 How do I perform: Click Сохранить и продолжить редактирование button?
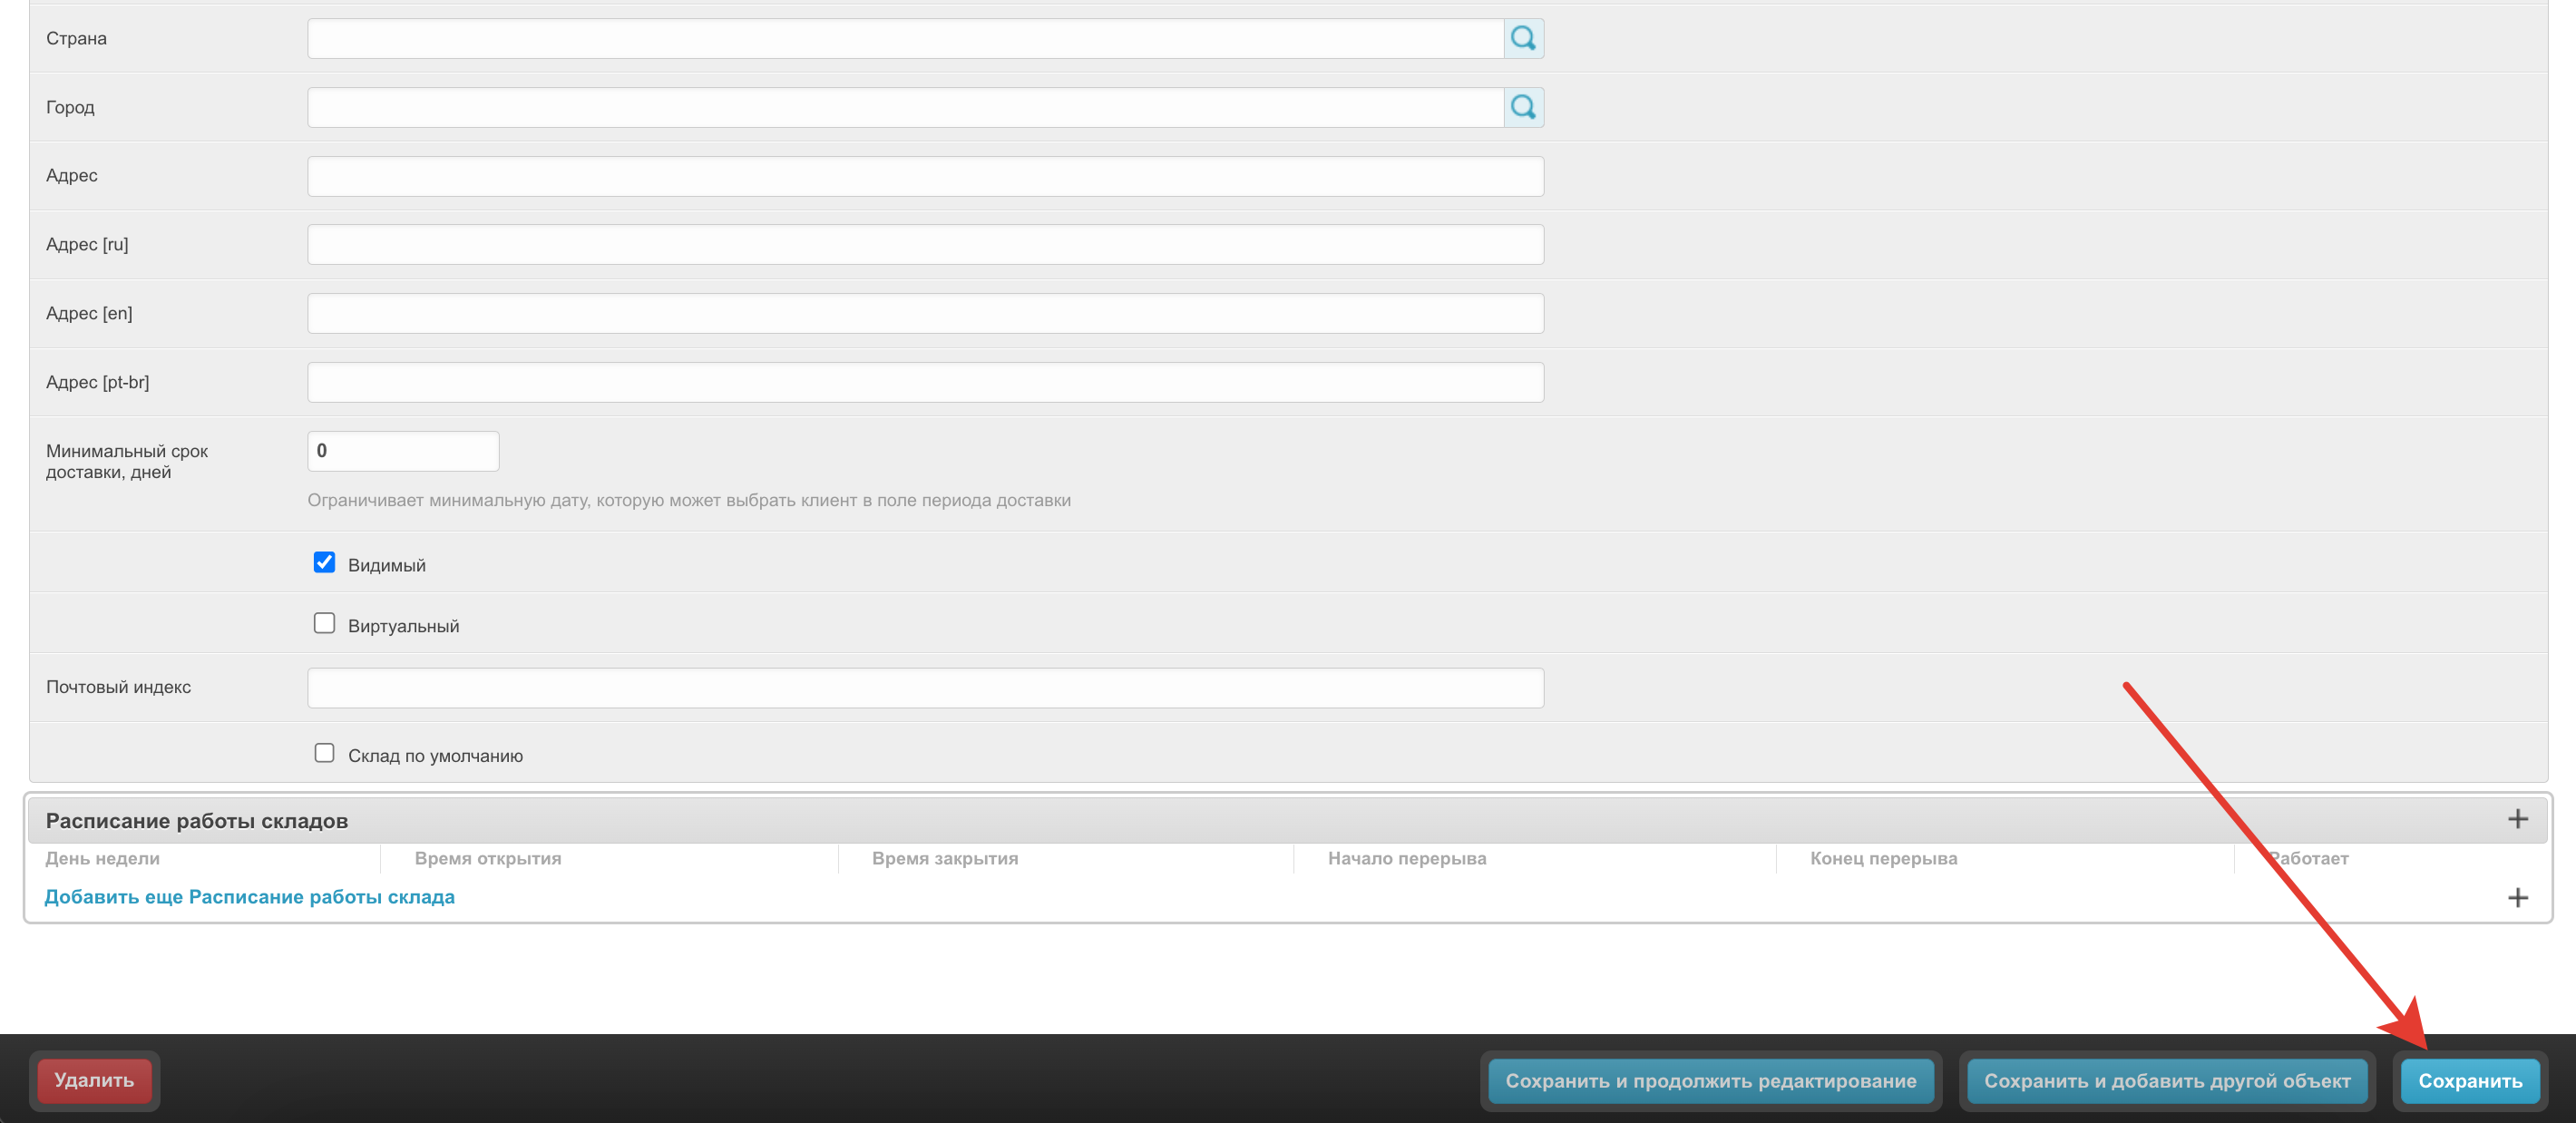[1710, 1081]
